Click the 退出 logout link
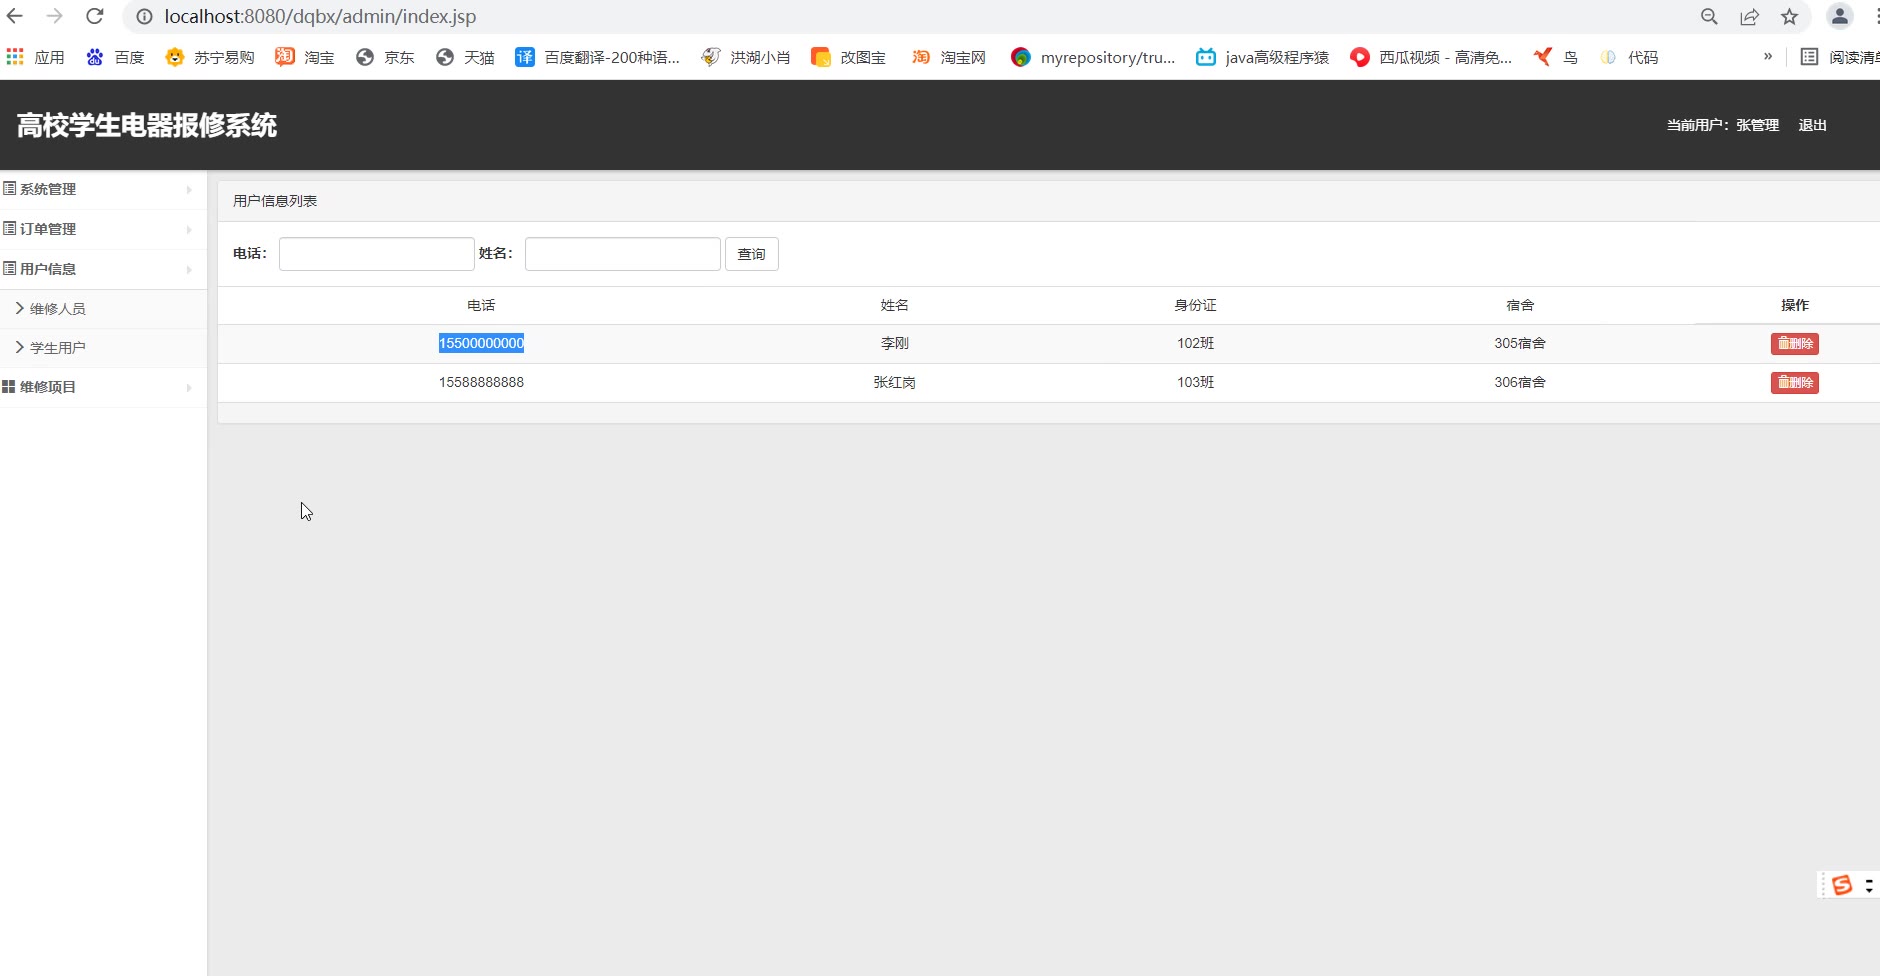The height and width of the screenshot is (976, 1880). 1812,125
